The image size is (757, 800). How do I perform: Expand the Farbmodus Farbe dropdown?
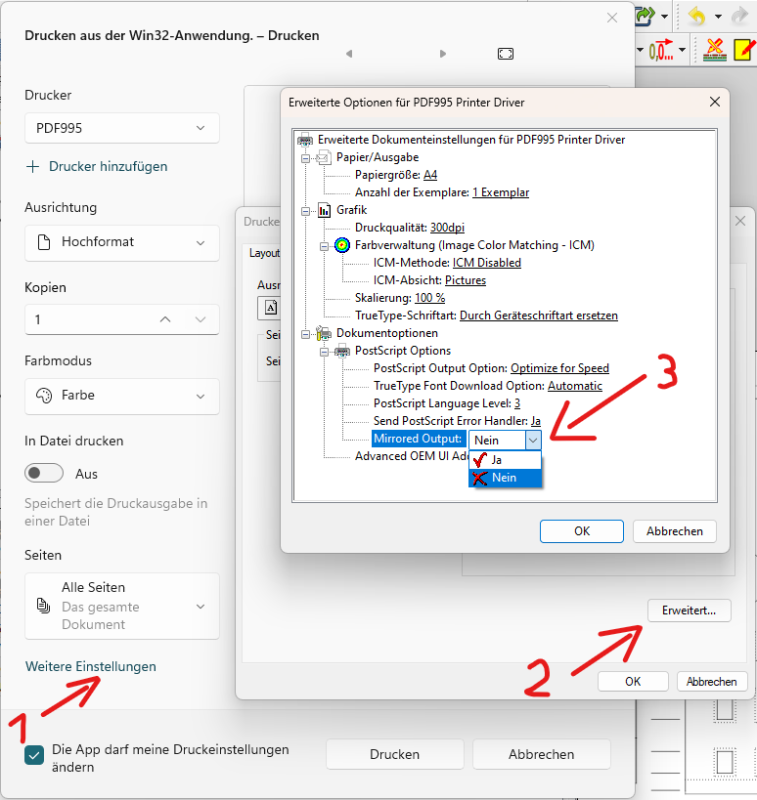point(121,395)
